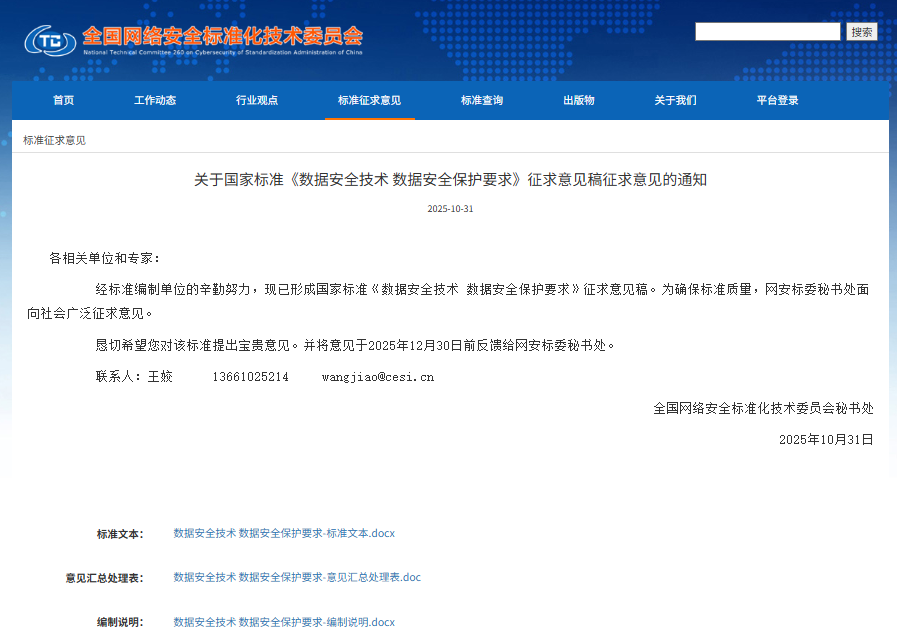Download the 意见汇总处理表.doc file
This screenshot has width=897, height=636.
pos(297,577)
